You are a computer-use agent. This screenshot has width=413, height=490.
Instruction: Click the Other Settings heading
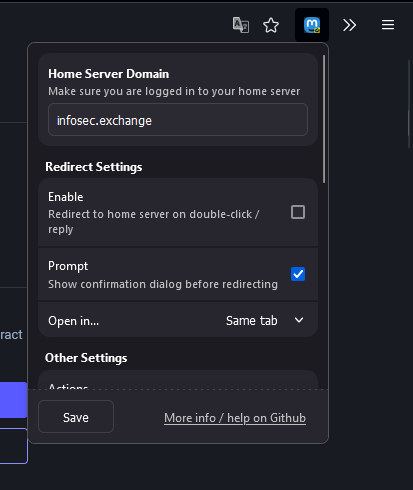[x=86, y=358]
